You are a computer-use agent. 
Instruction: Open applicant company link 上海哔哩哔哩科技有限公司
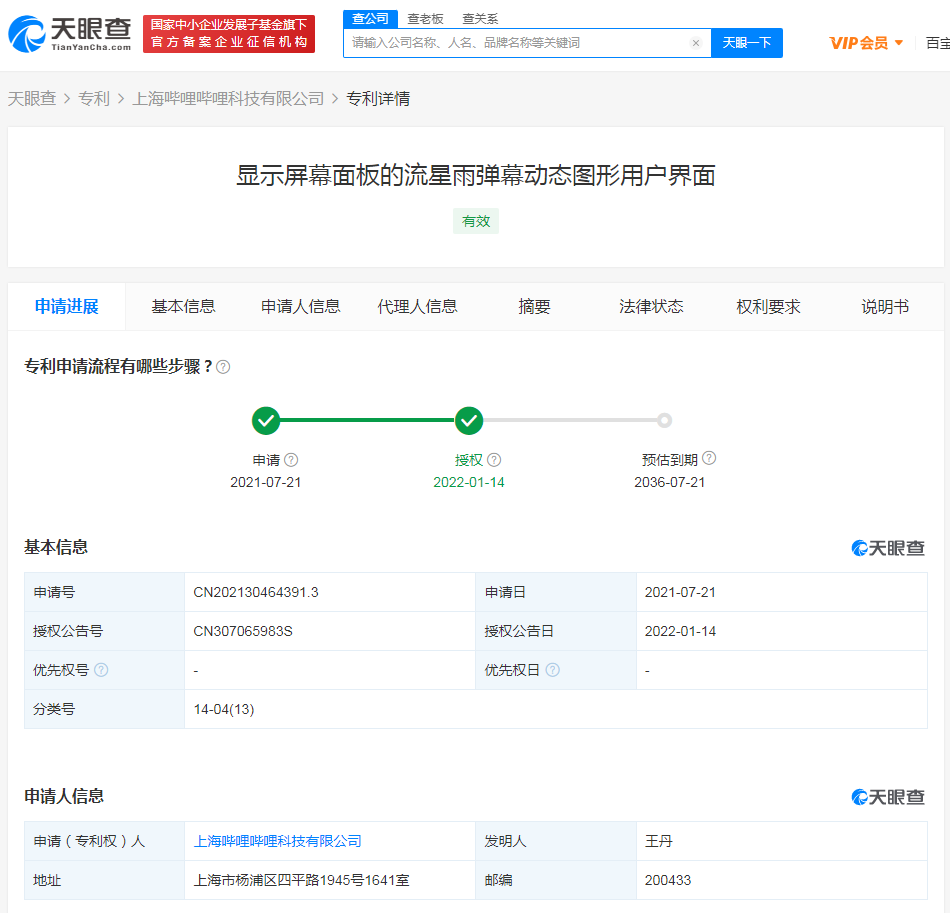click(x=278, y=840)
